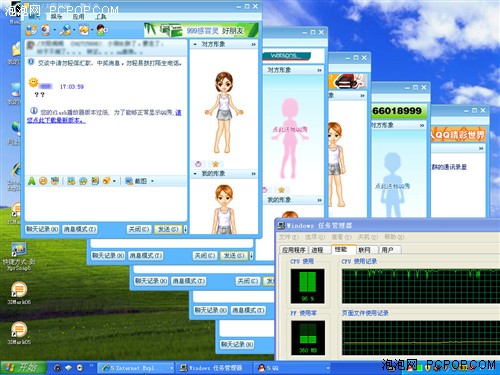This screenshot has height=375, width=500.
Task: Click the send file folder icon in front QQ toolbar
Action: pos(83,30)
